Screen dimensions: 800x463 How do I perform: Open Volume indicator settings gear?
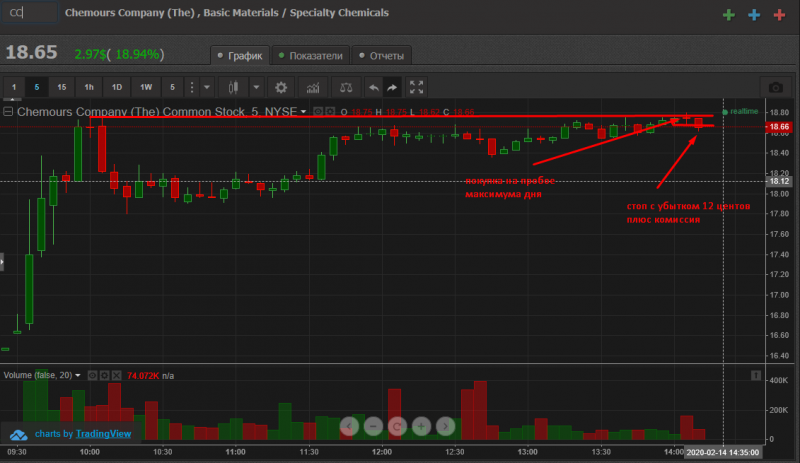click(105, 375)
